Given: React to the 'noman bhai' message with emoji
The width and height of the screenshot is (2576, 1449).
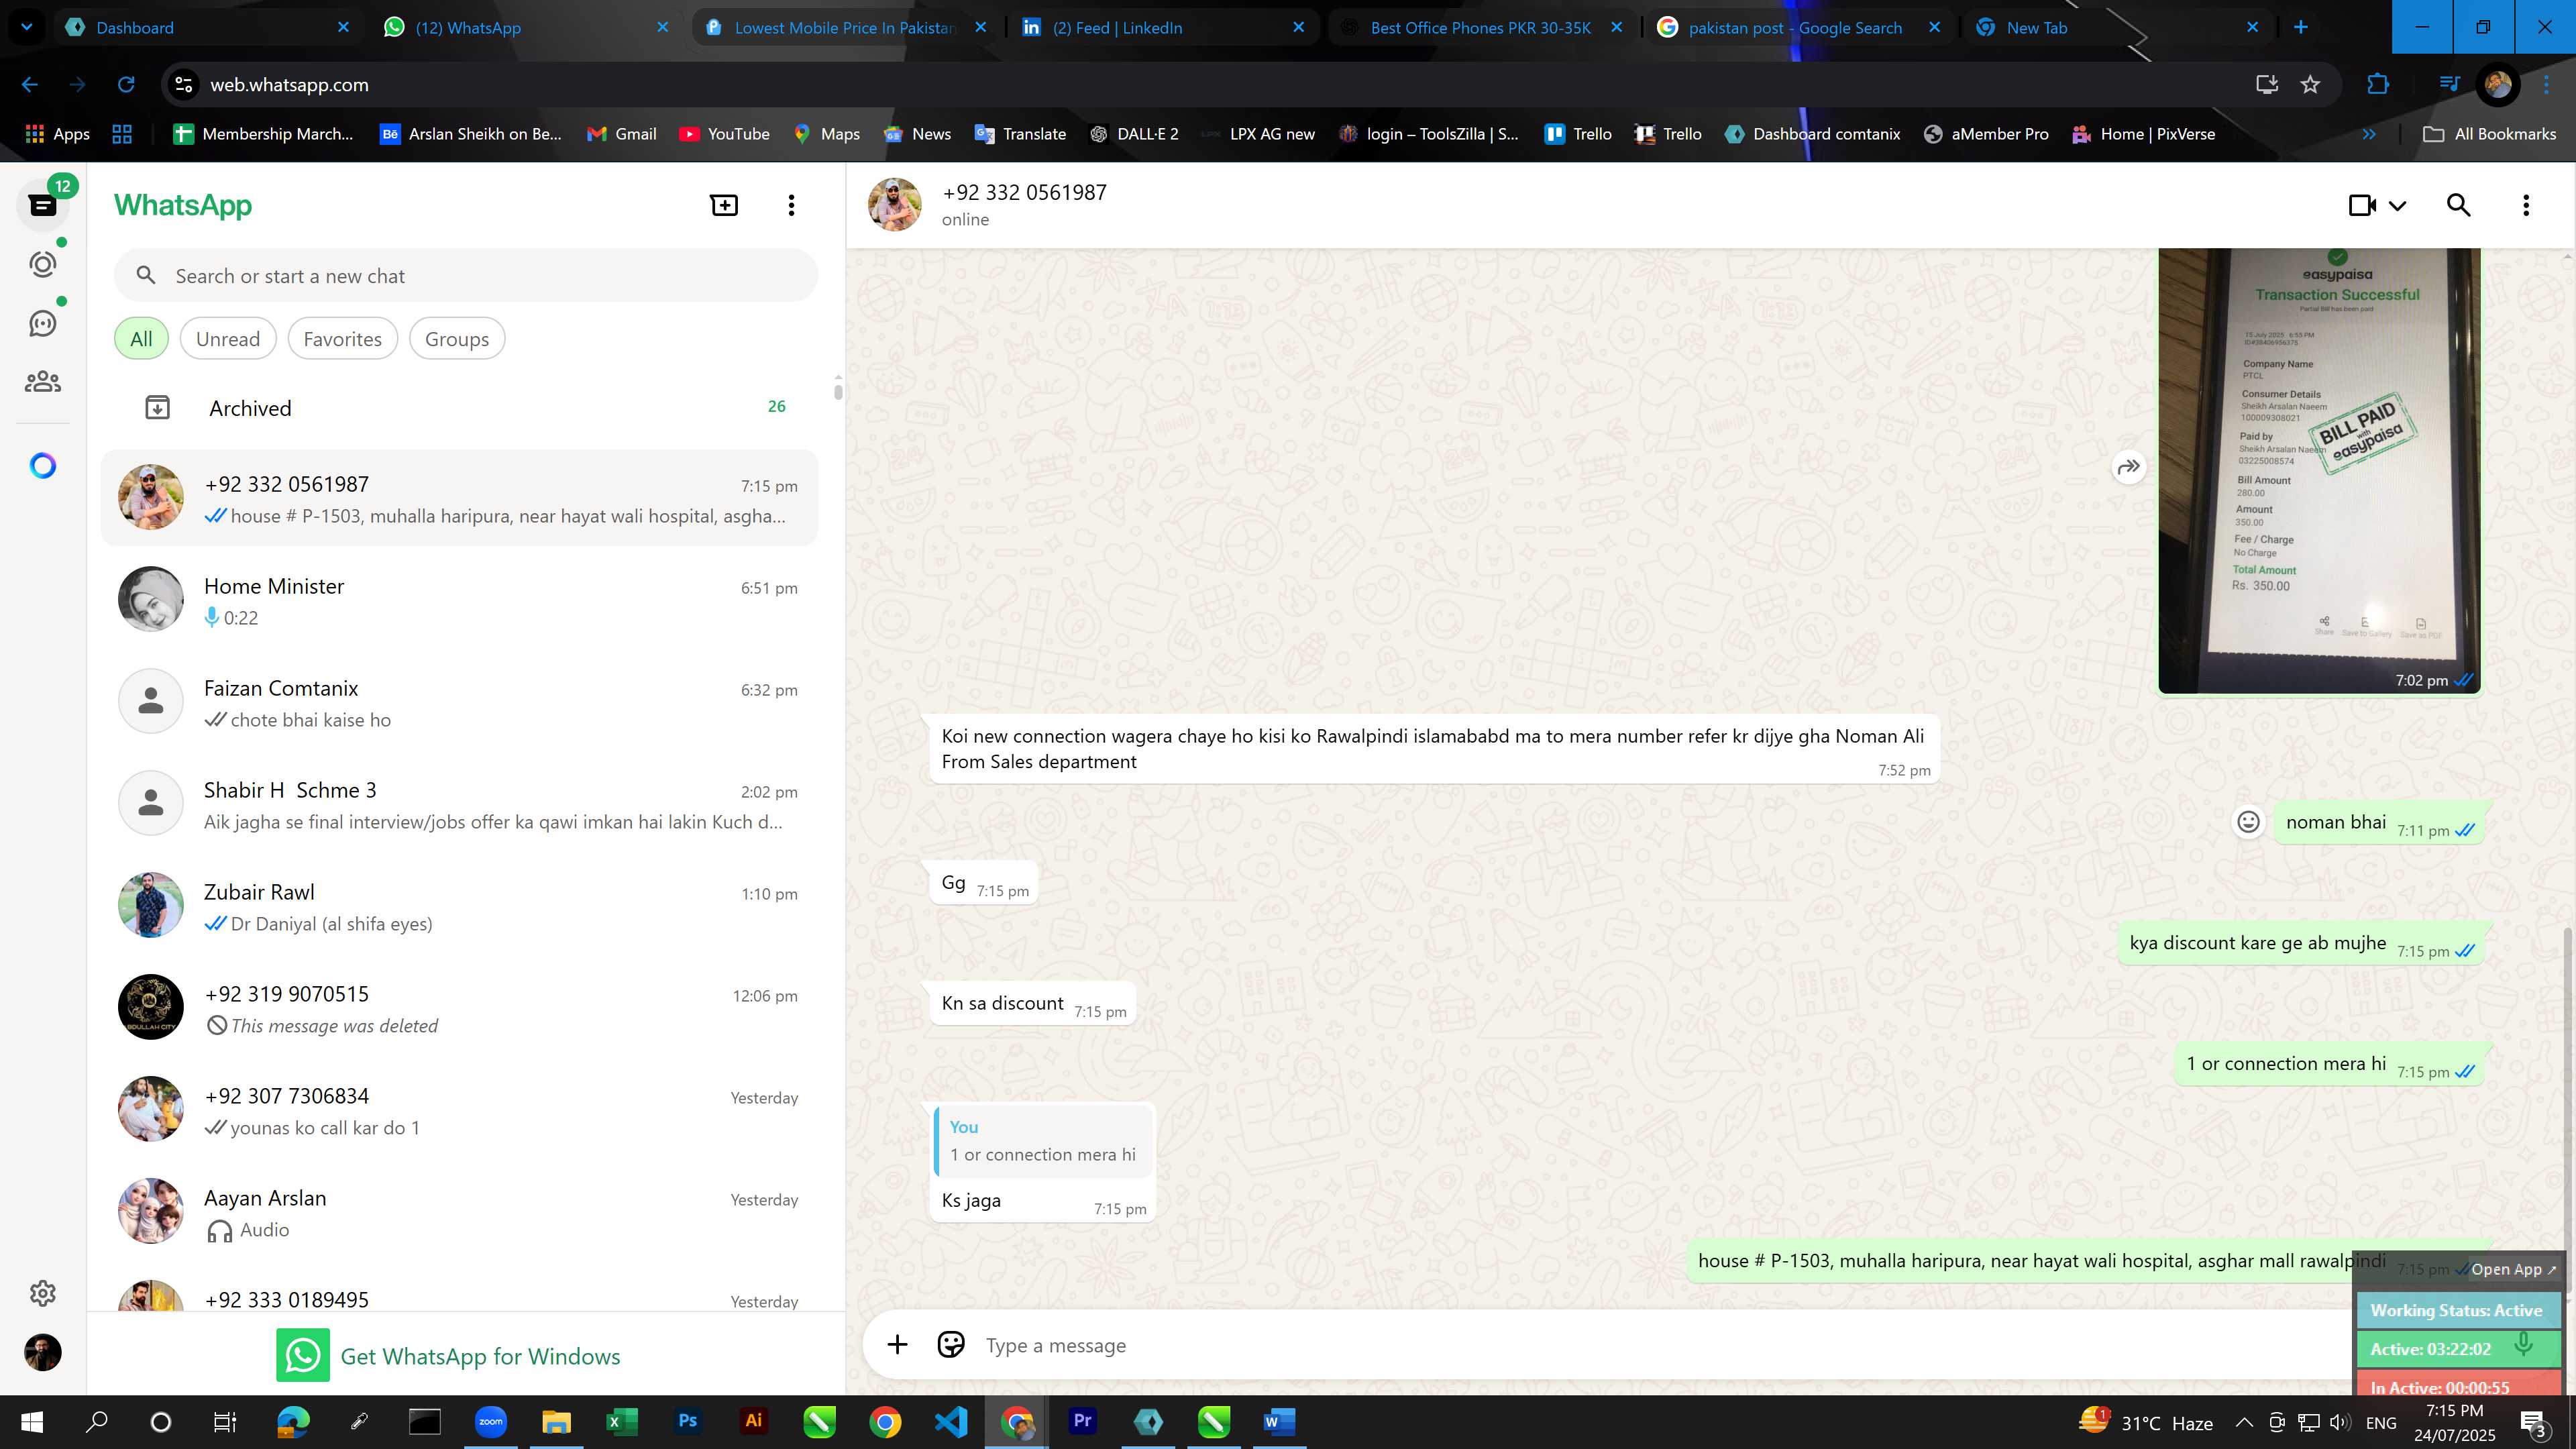Looking at the screenshot, I should [x=2248, y=822].
